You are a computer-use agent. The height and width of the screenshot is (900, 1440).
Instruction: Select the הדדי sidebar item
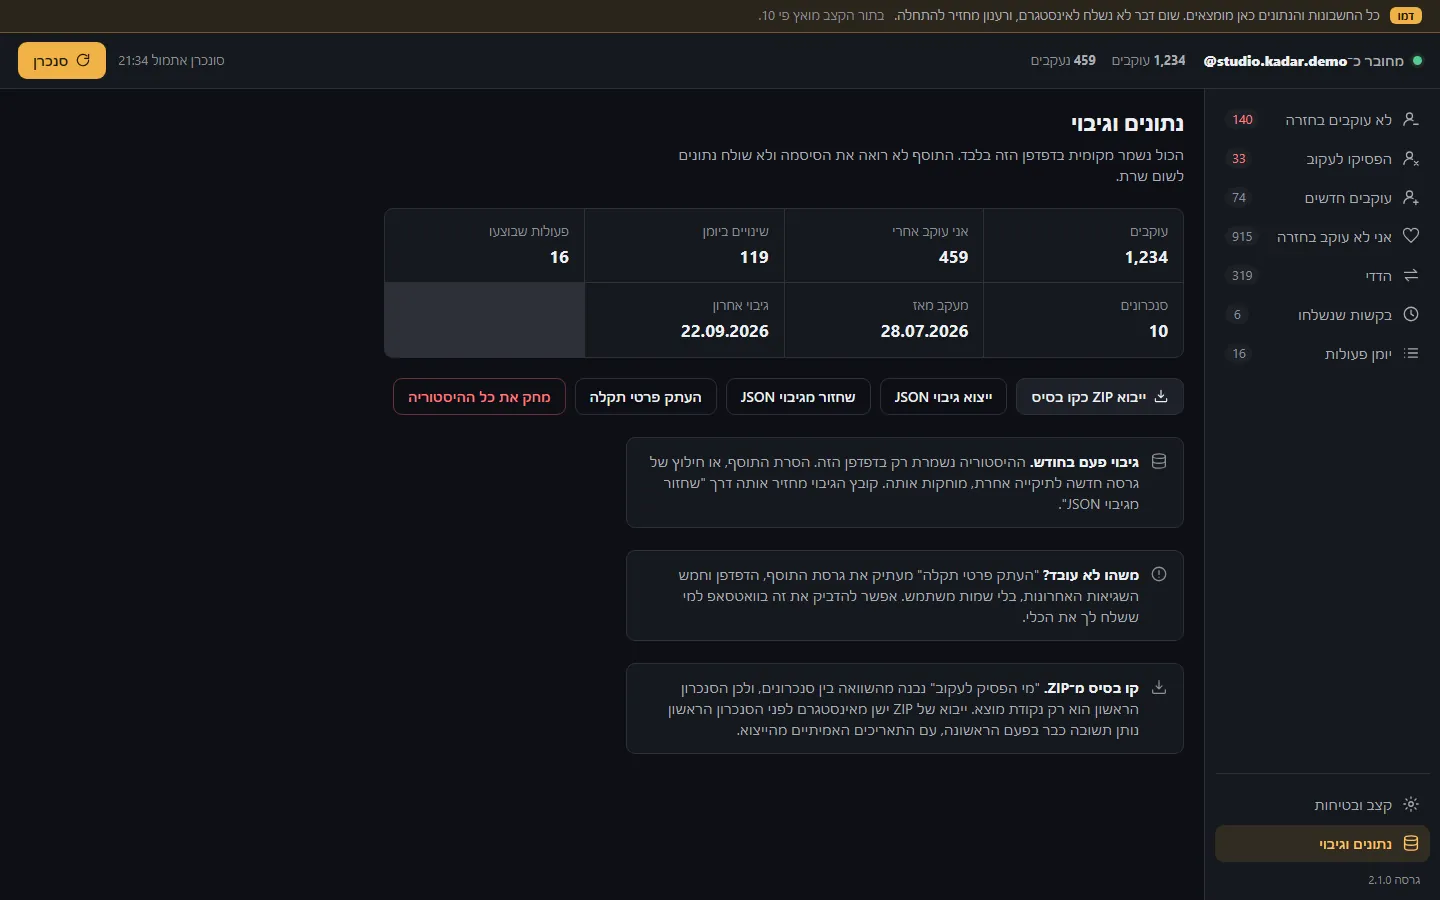click(x=1322, y=276)
